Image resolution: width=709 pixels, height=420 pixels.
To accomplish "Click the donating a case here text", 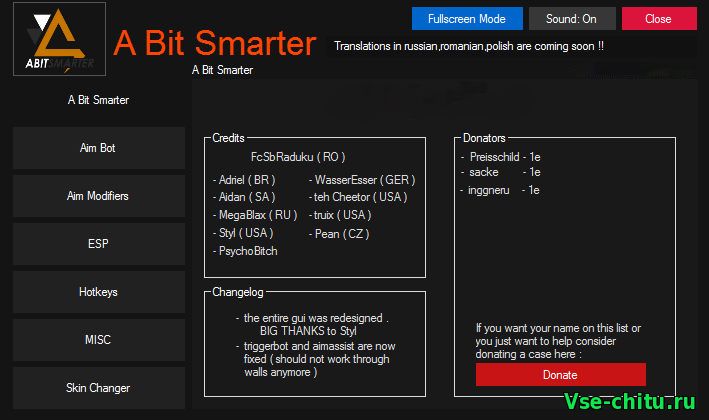I will click(558, 341).
